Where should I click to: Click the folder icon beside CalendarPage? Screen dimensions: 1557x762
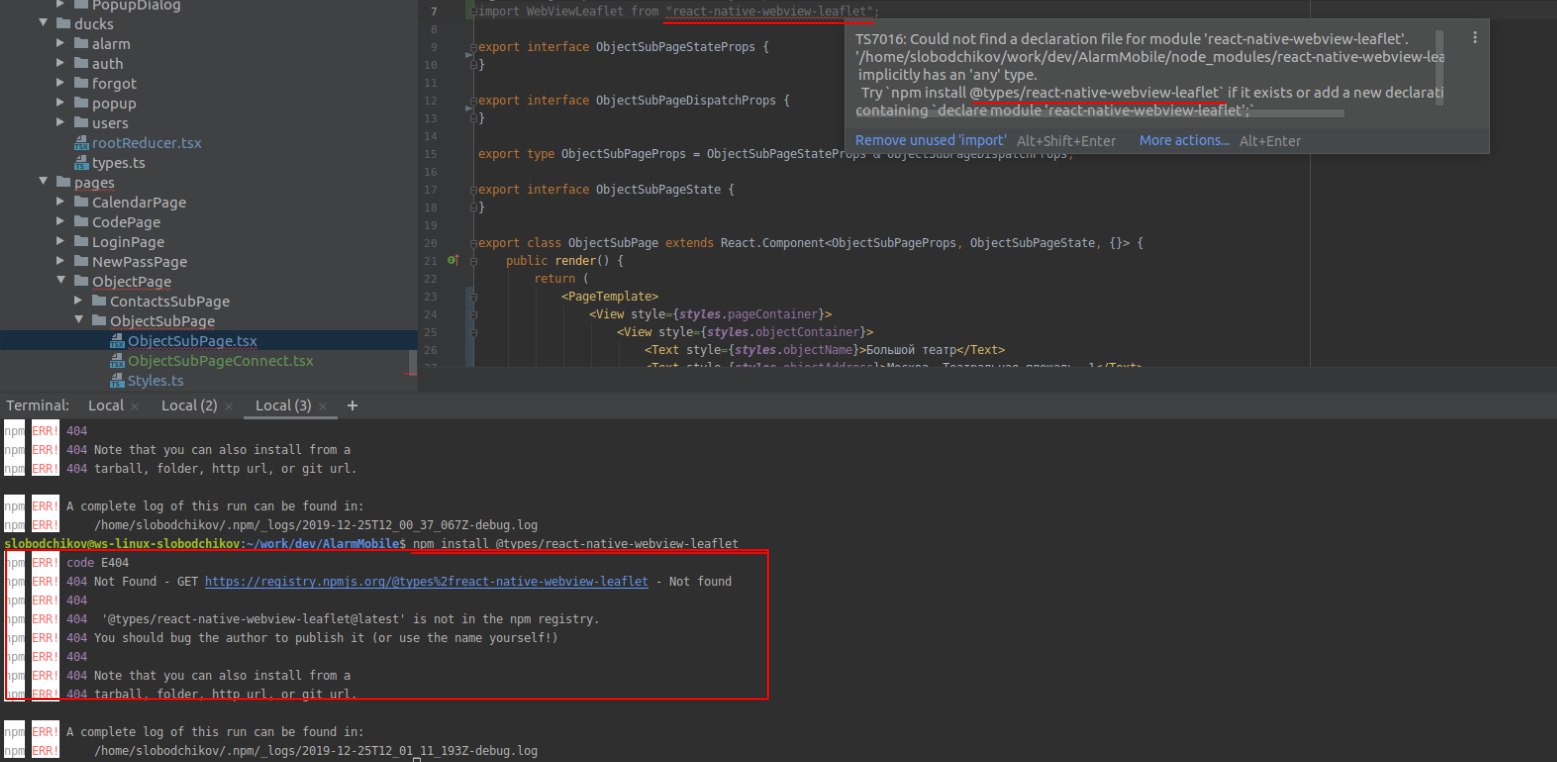pyautogui.click(x=81, y=202)
